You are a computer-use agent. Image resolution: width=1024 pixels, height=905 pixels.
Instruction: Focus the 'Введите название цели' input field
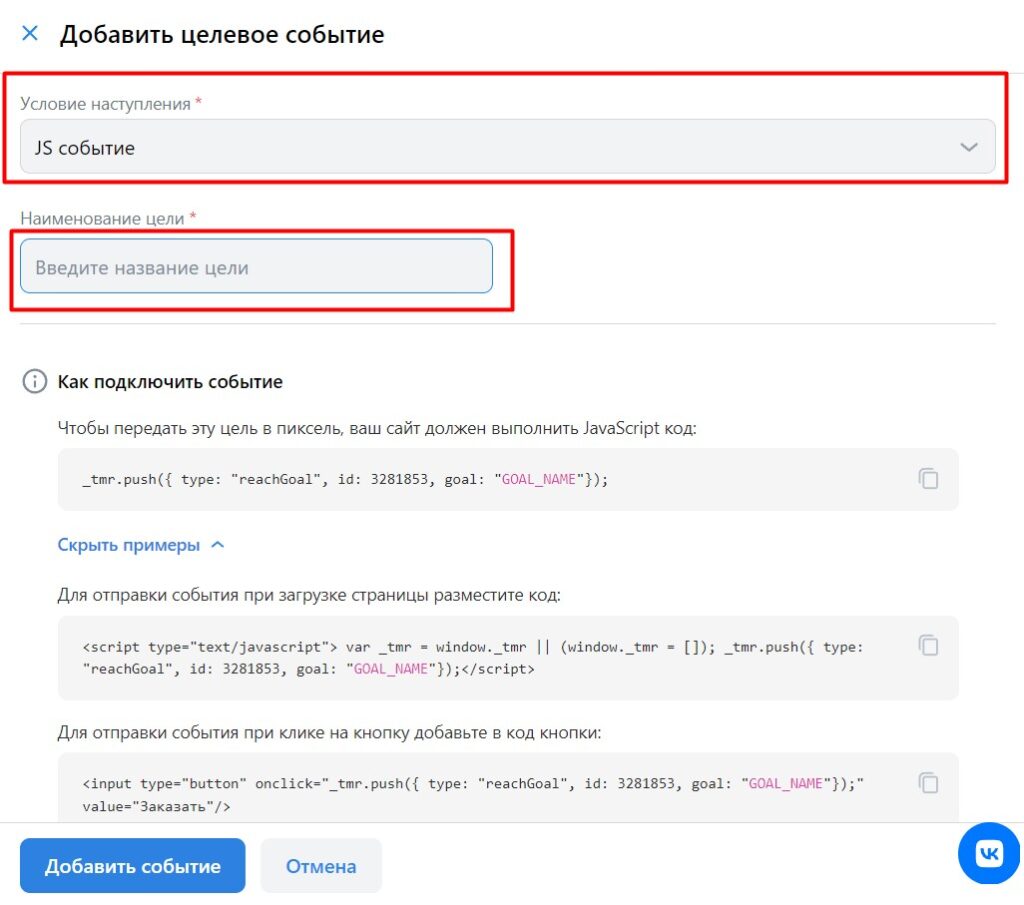pos(256,267)
